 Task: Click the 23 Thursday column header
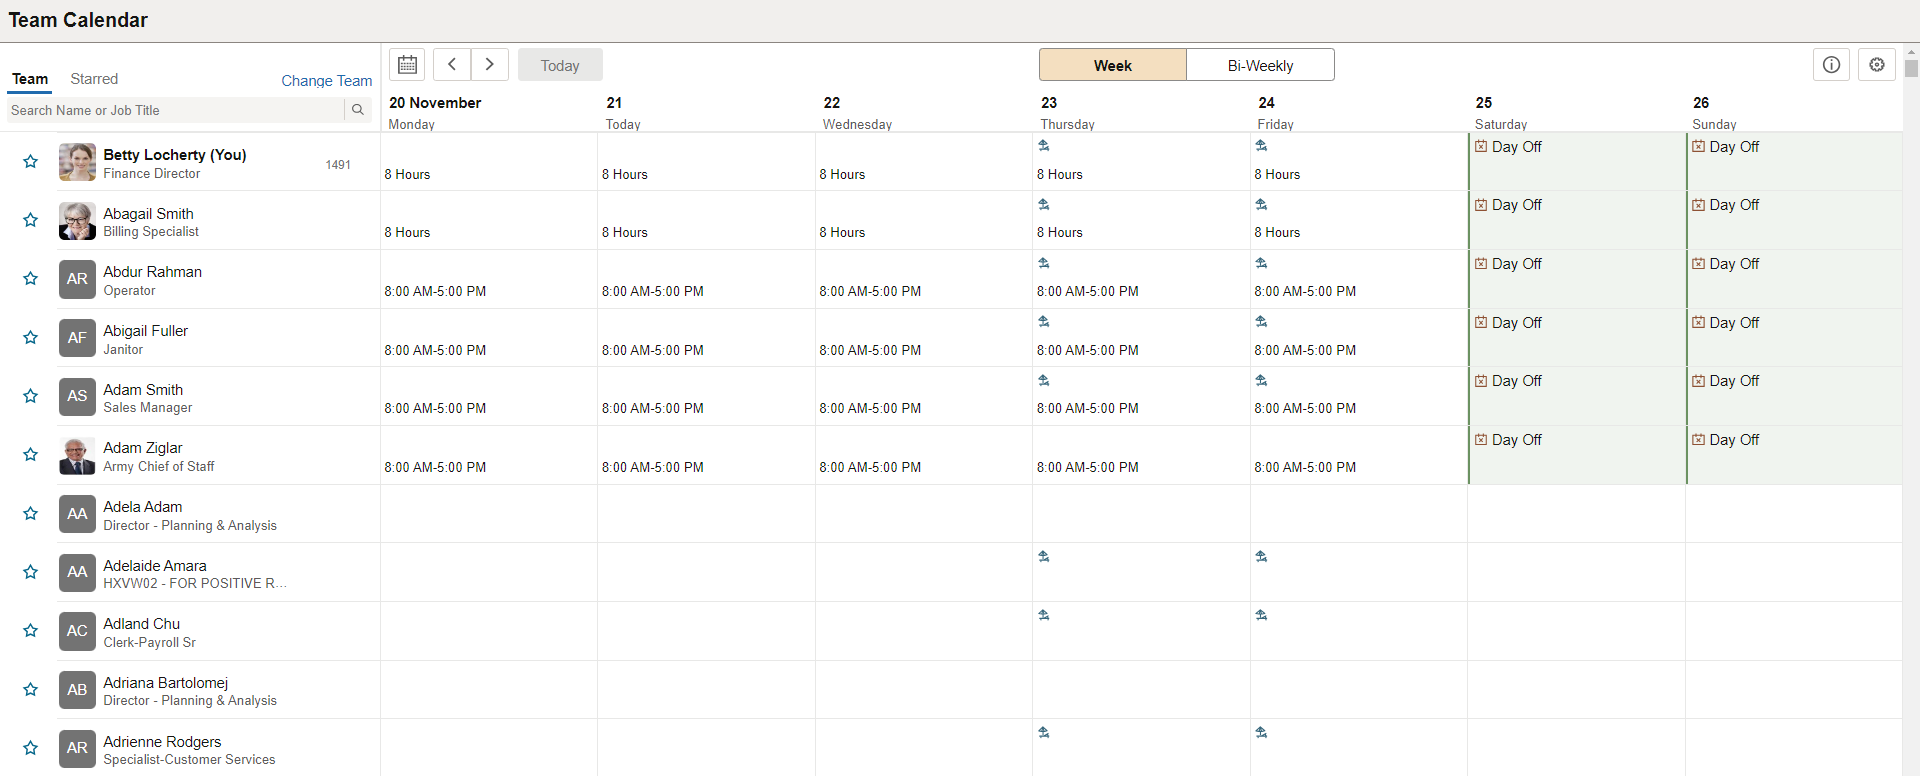(1067, 112)
